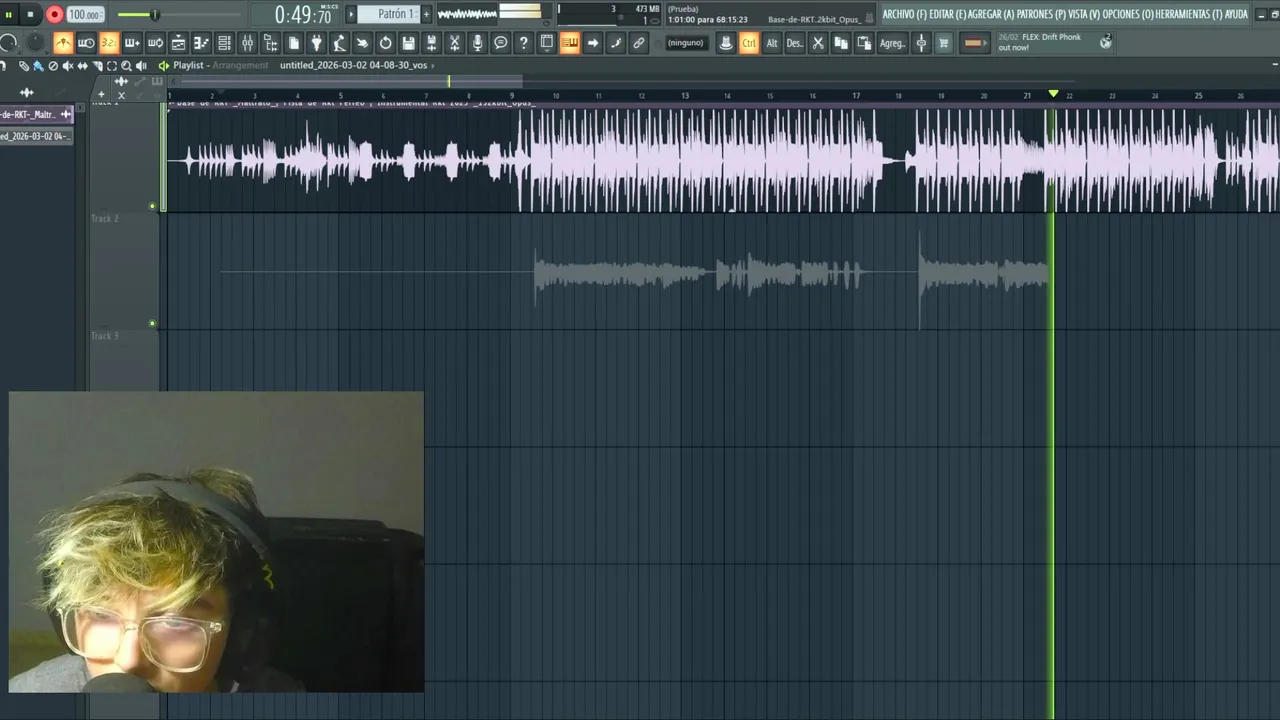The image size is (1280, 720).
Task: Open the OPCIONES (O) menu
Action: coord(1127,14)
